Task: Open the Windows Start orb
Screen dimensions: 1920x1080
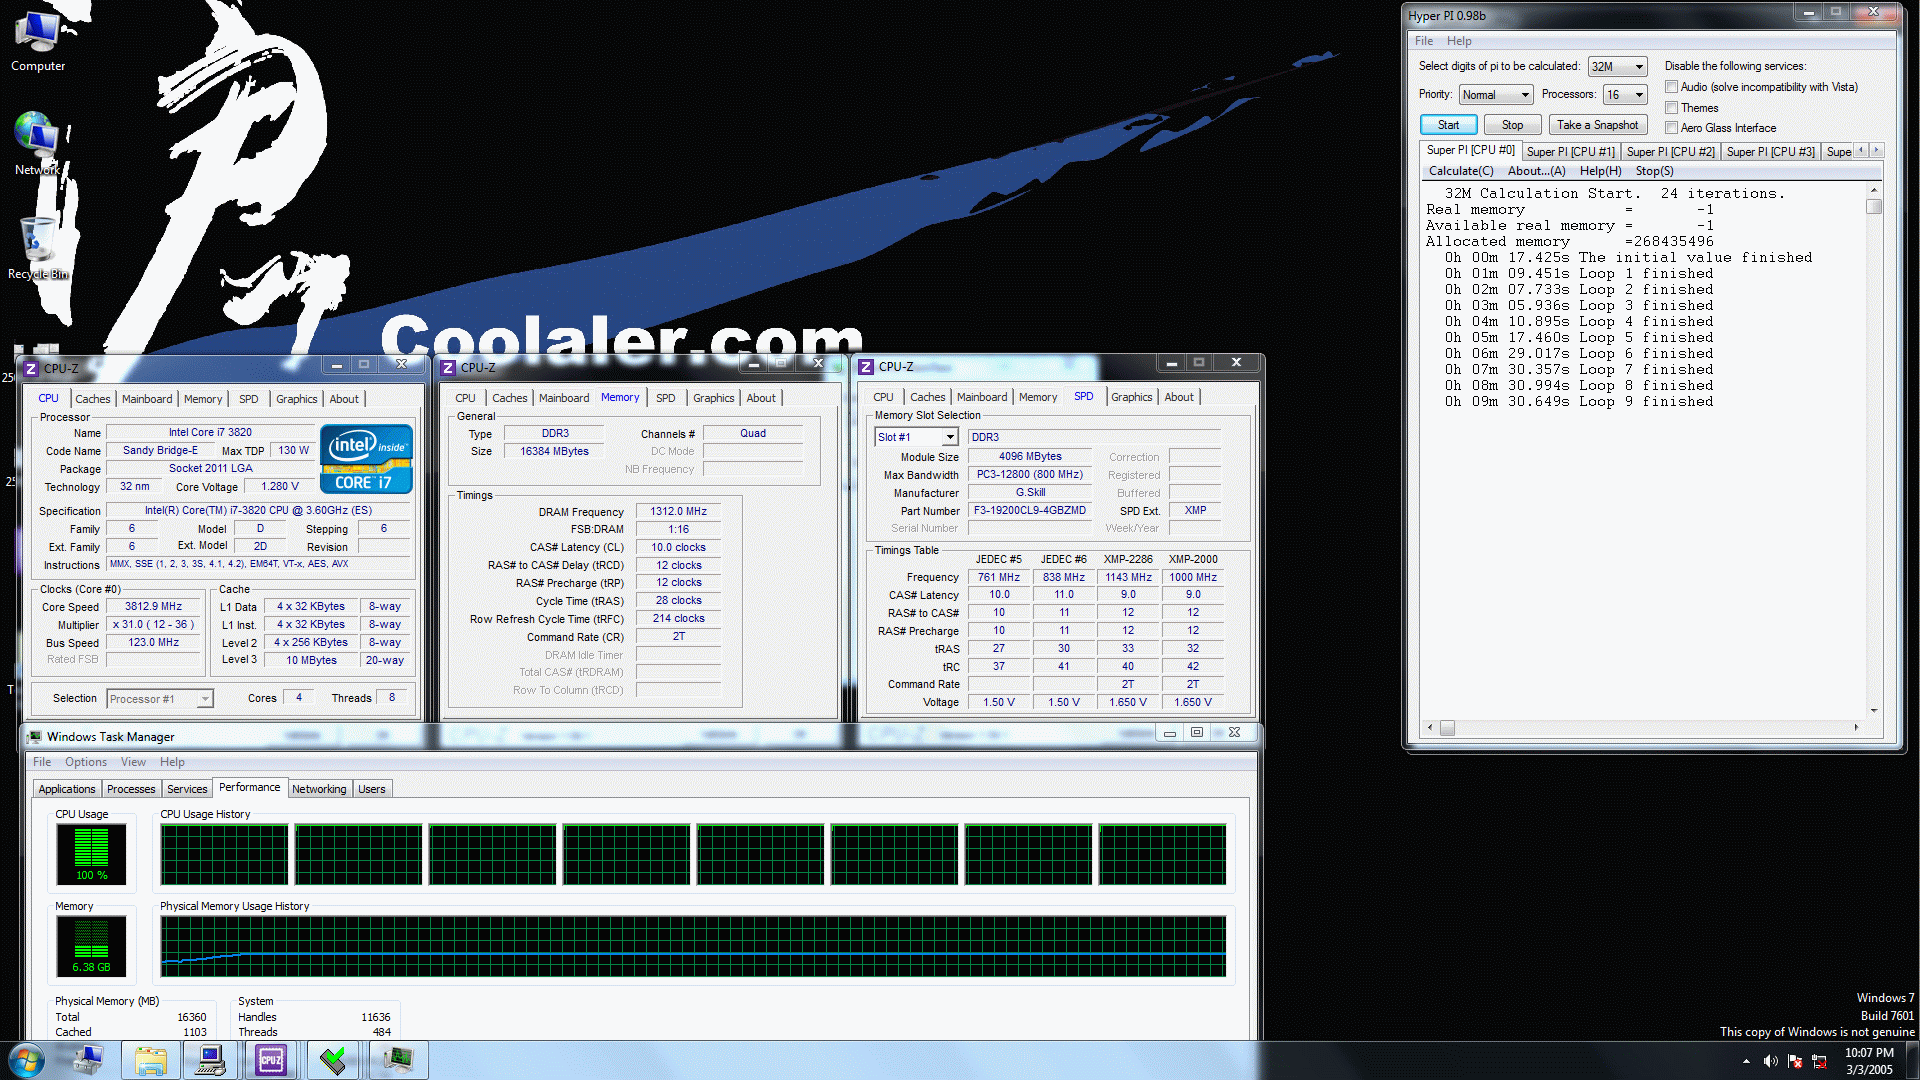Action: [27, 1060]
